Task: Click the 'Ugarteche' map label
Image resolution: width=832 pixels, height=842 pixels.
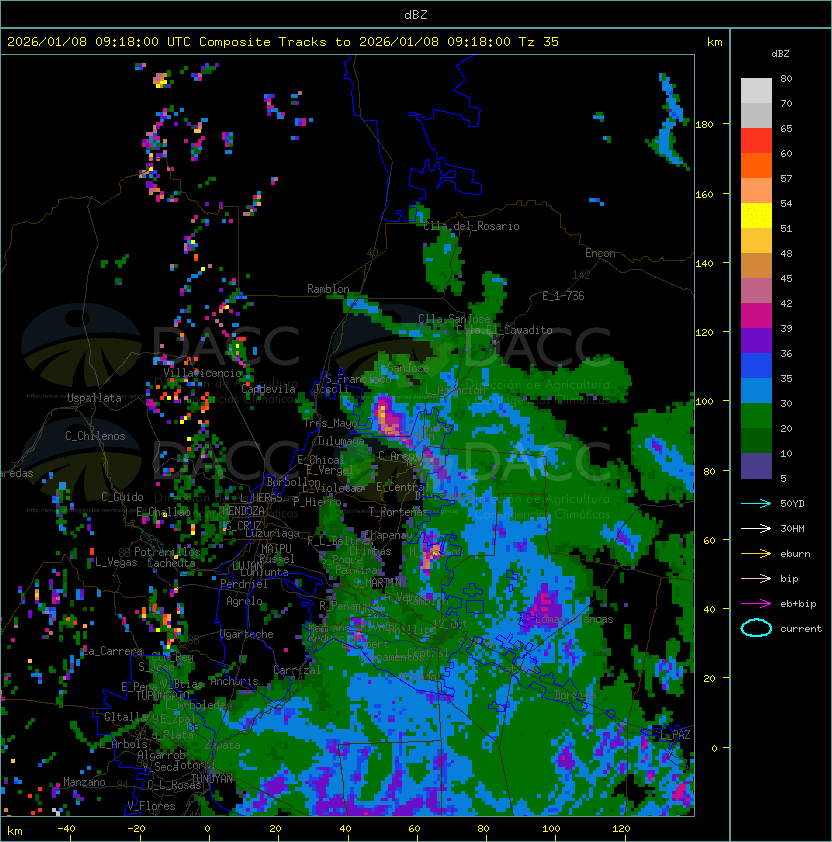Action: pyautogui.click(x=247, y=634)
